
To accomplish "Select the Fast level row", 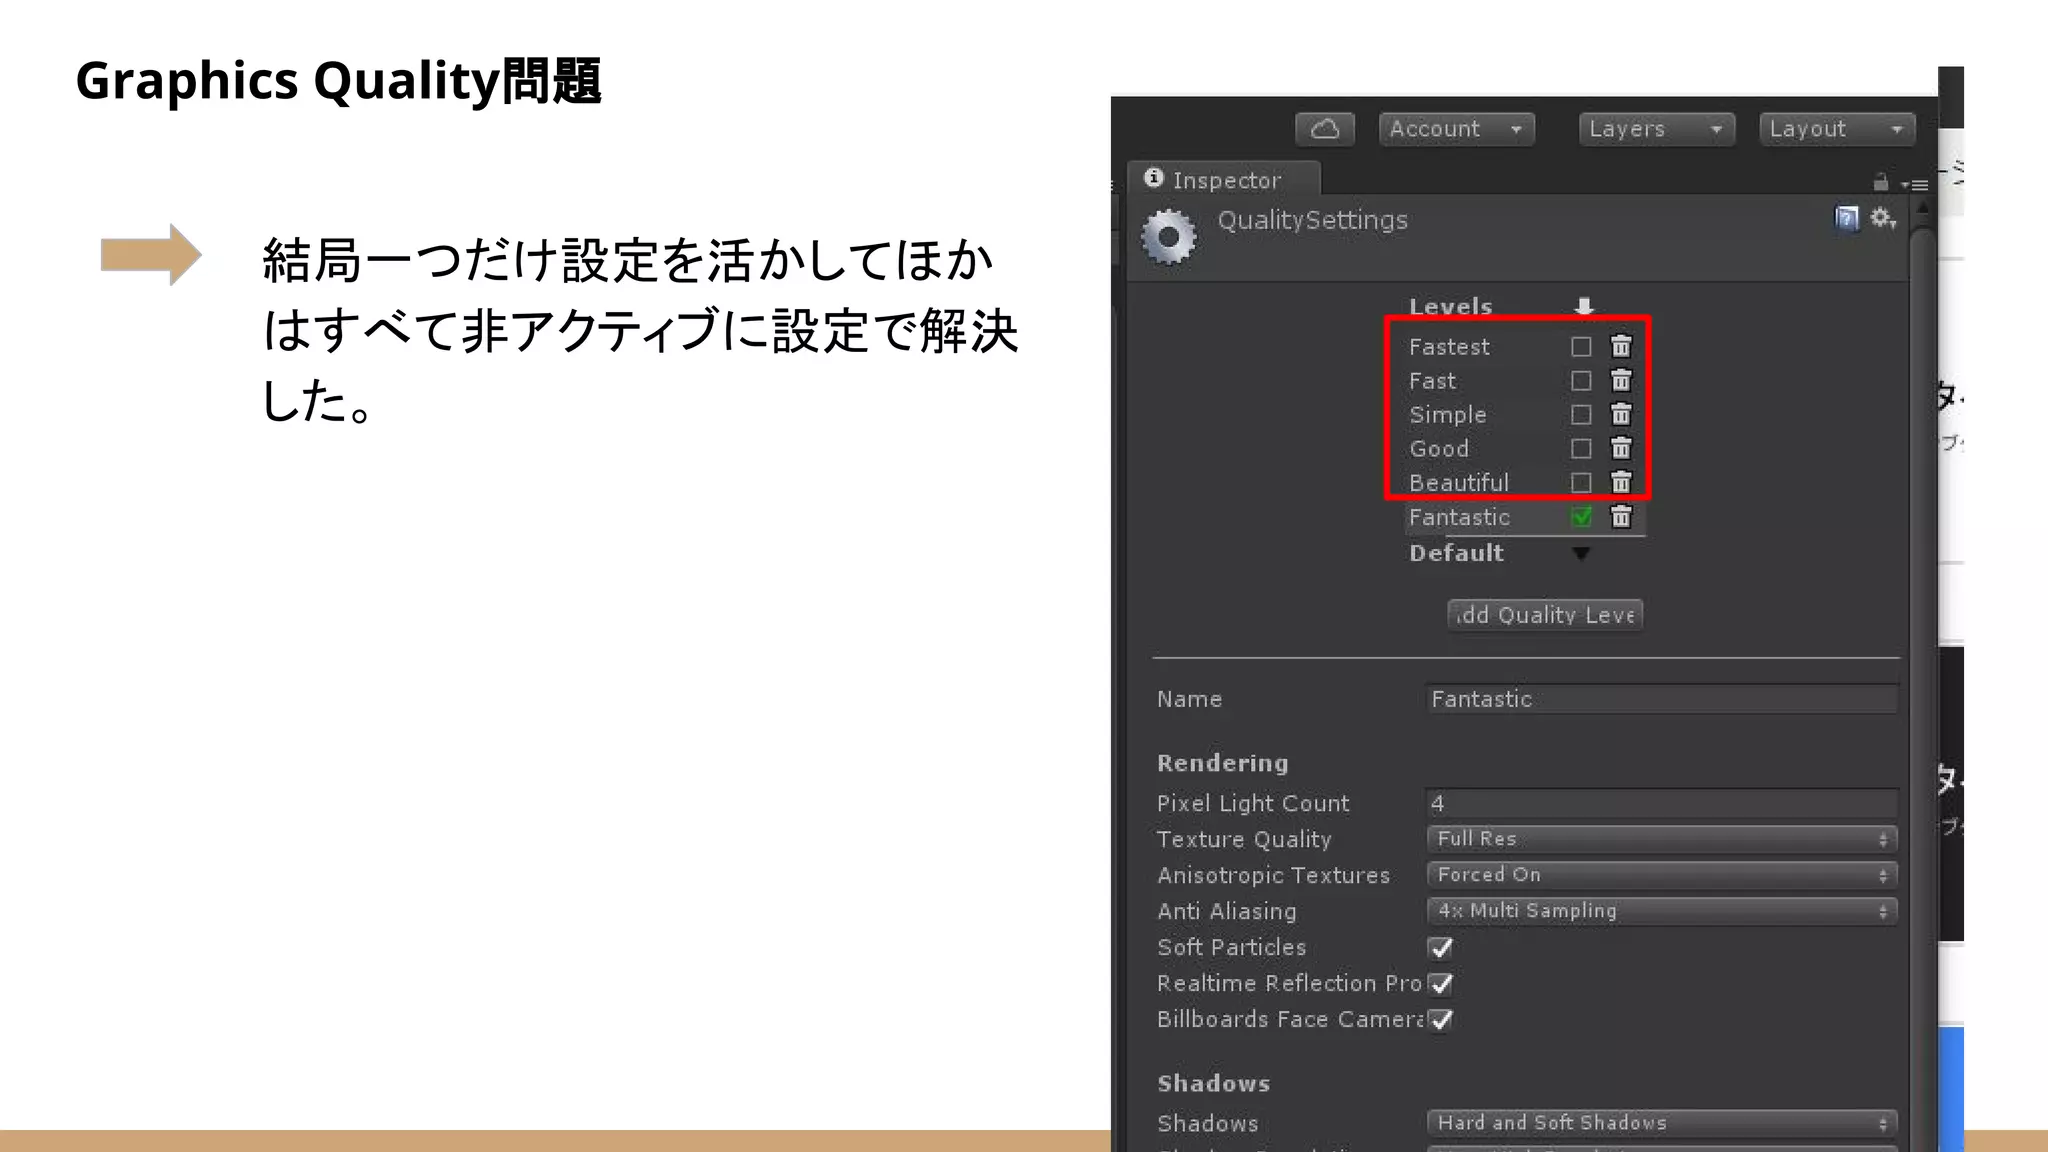I will click(1524, 381).
